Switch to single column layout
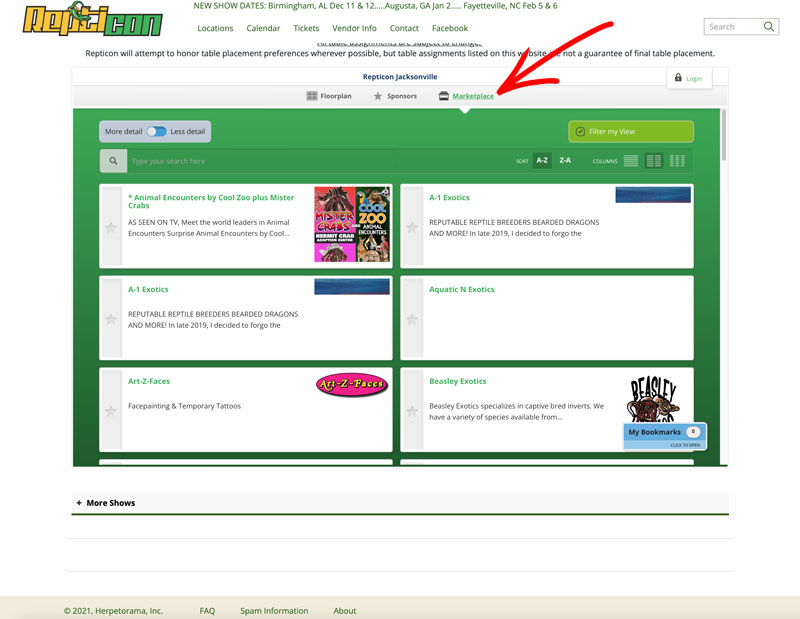The width and height of the screenshot is (800, 619). coord(631,160)
